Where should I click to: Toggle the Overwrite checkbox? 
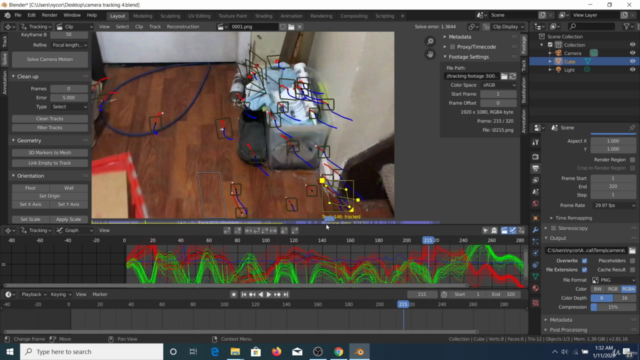[x=584, y=261]
